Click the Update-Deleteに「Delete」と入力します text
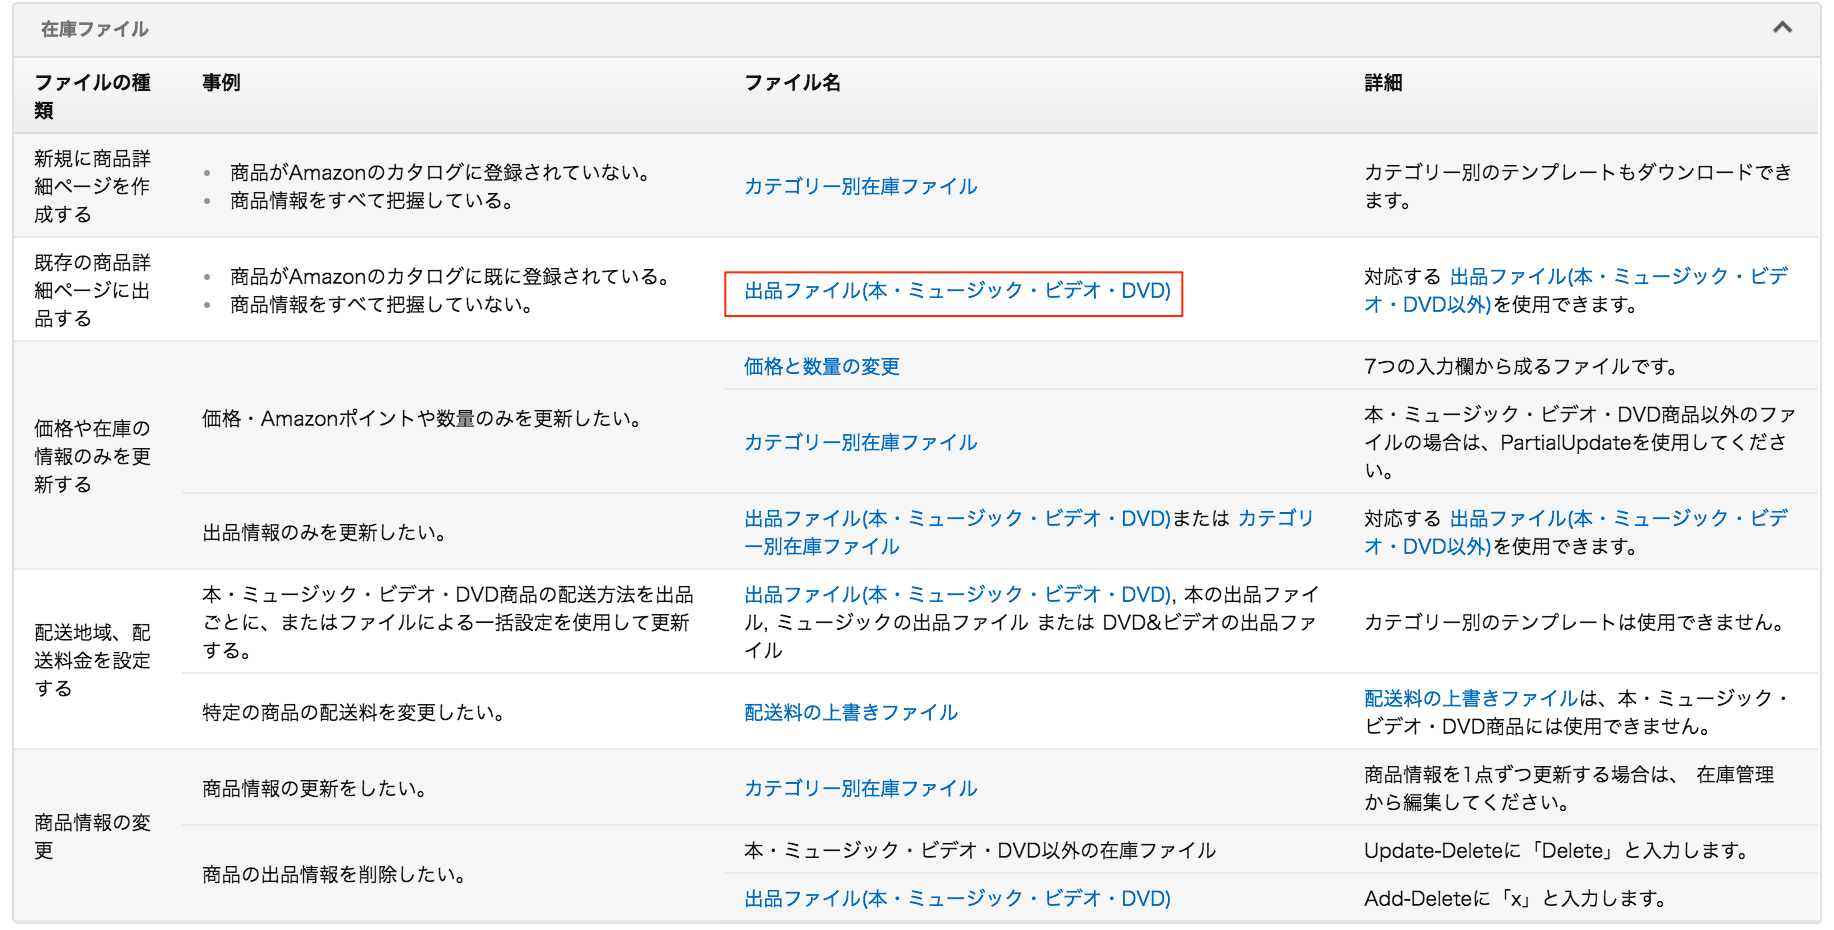 [x=1556, y=851]
